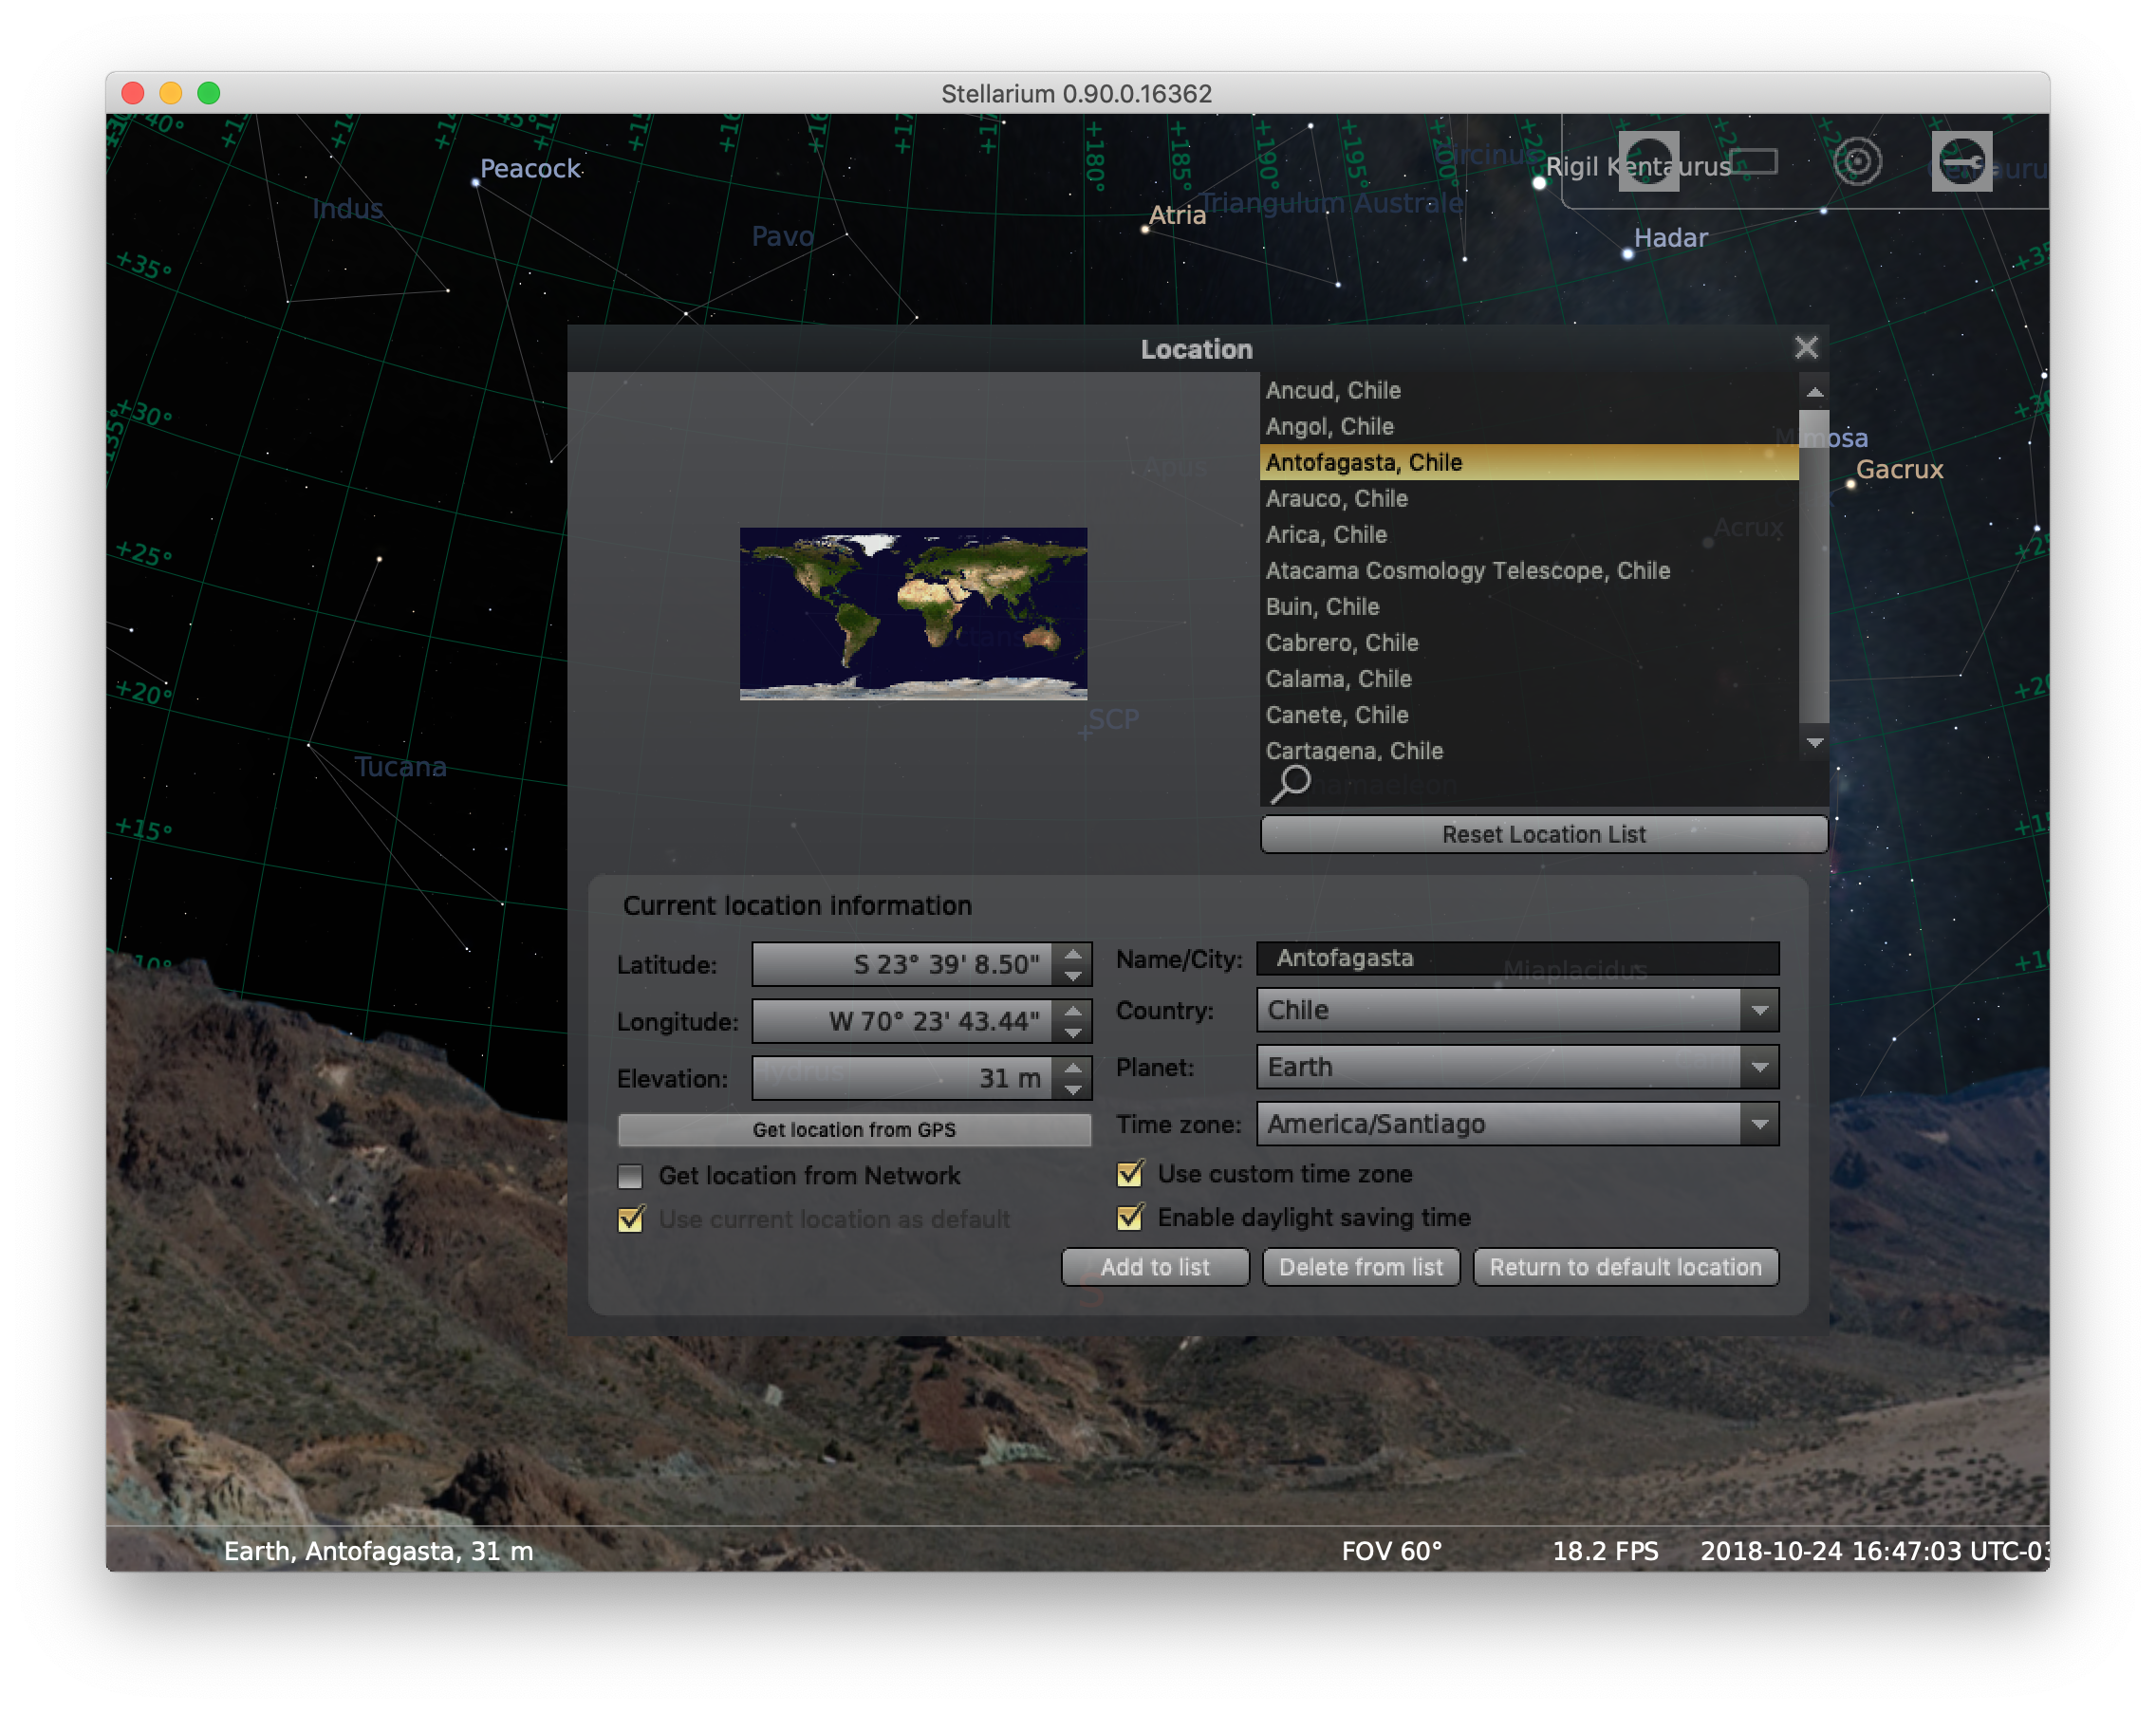2156x1712 pixels.
Task: Click the location list scroll-down arrow
Action: coord(1814,742)
